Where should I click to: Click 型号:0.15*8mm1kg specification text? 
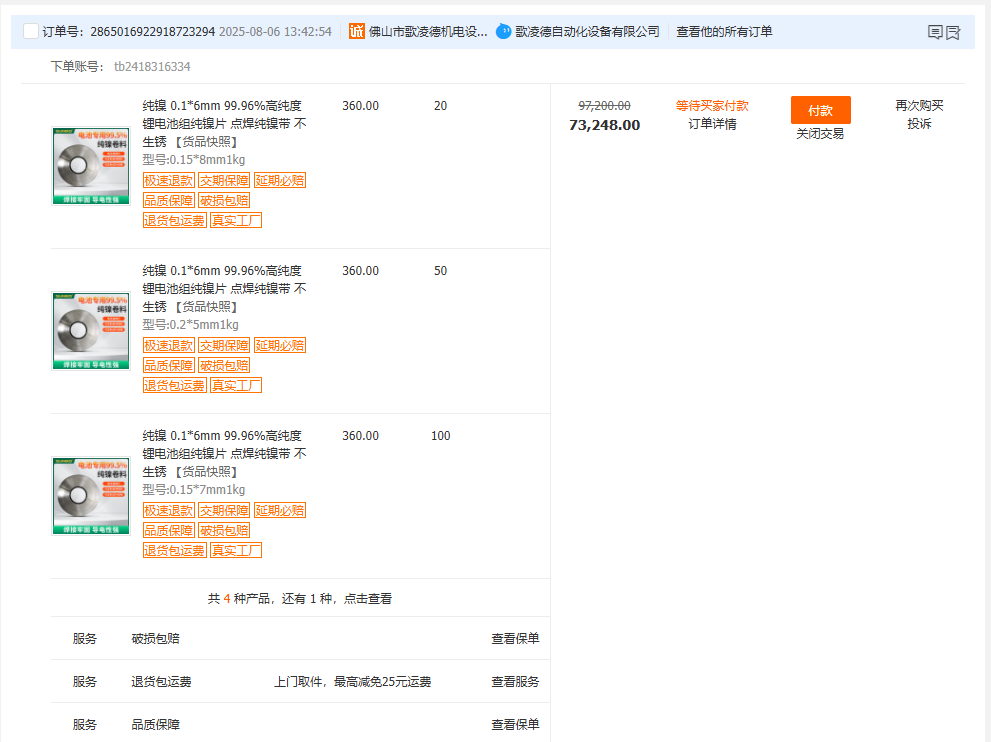pyautogui.click(x=193, y=159)
